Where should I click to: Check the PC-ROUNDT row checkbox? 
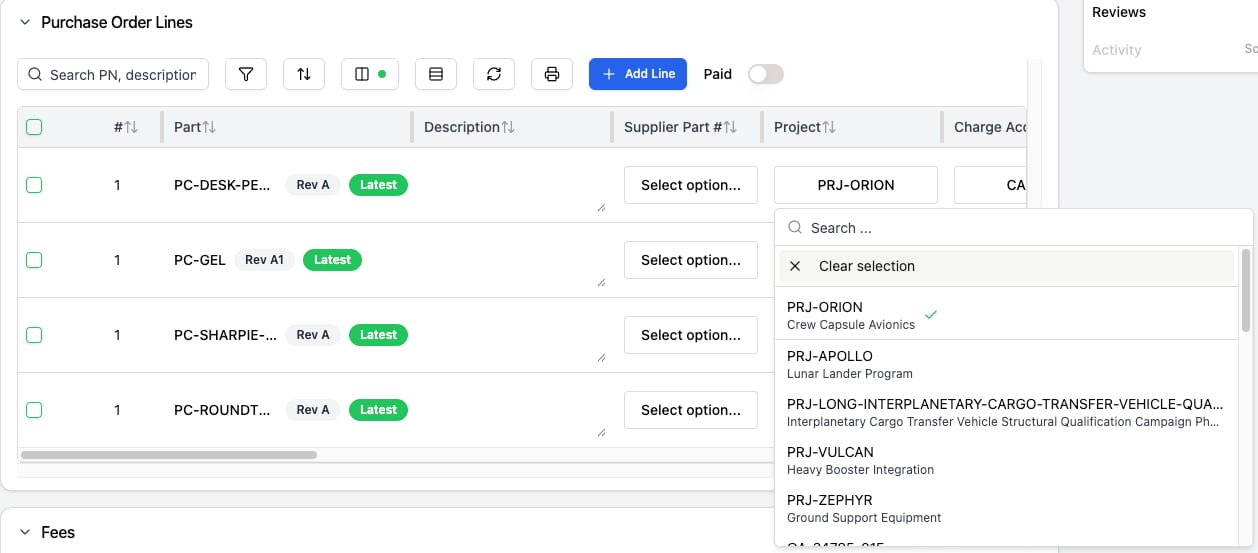tap(34, 410)
